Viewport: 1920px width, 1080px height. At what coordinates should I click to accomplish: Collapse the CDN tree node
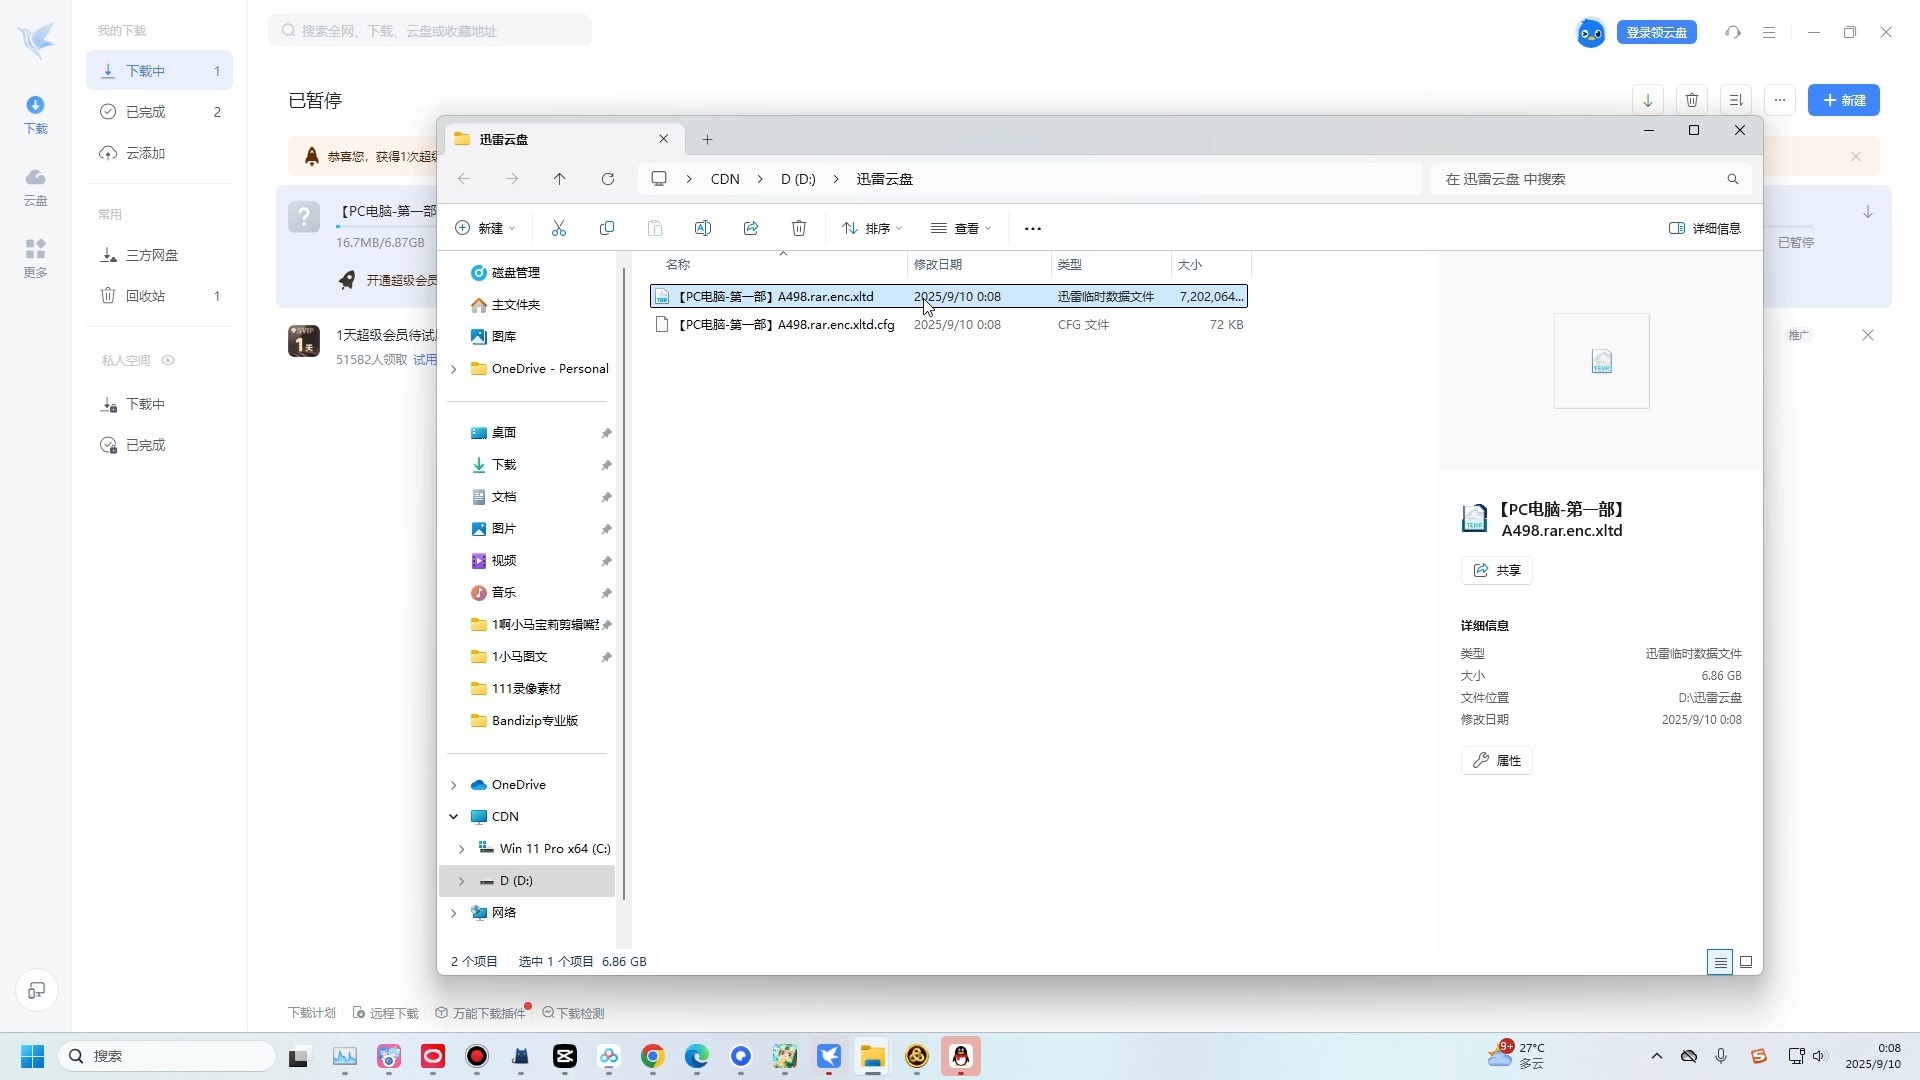coord(454,817)
